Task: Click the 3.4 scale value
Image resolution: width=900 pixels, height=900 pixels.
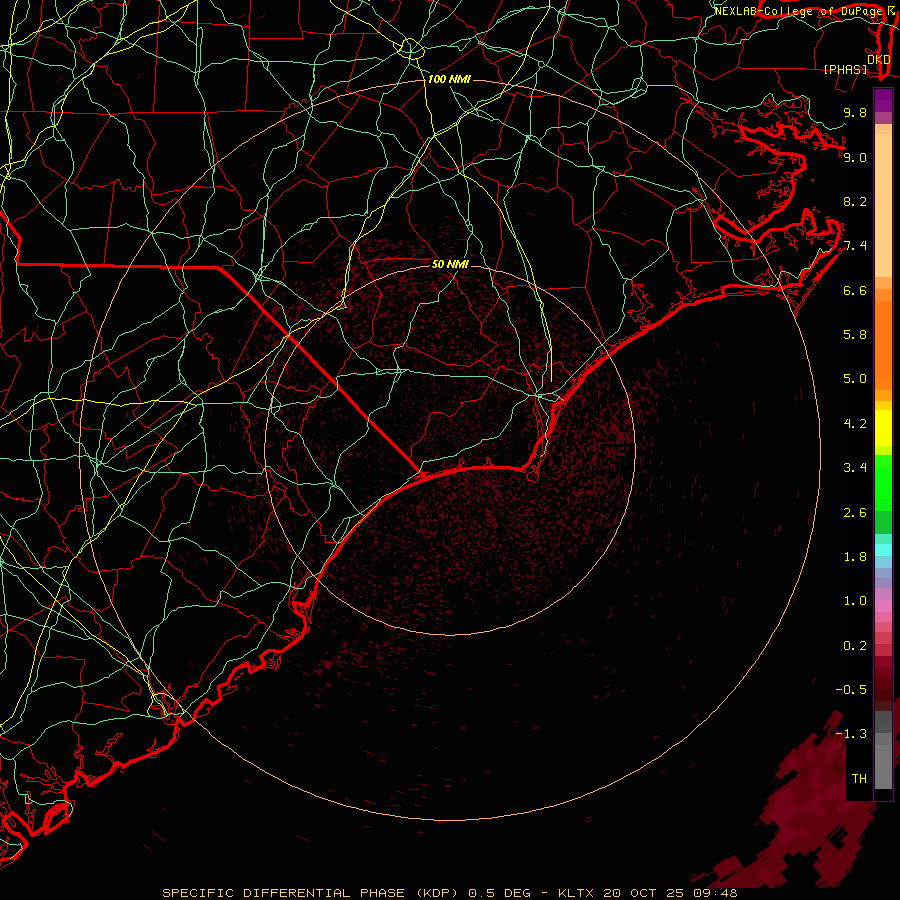Action: click(855, 468)
